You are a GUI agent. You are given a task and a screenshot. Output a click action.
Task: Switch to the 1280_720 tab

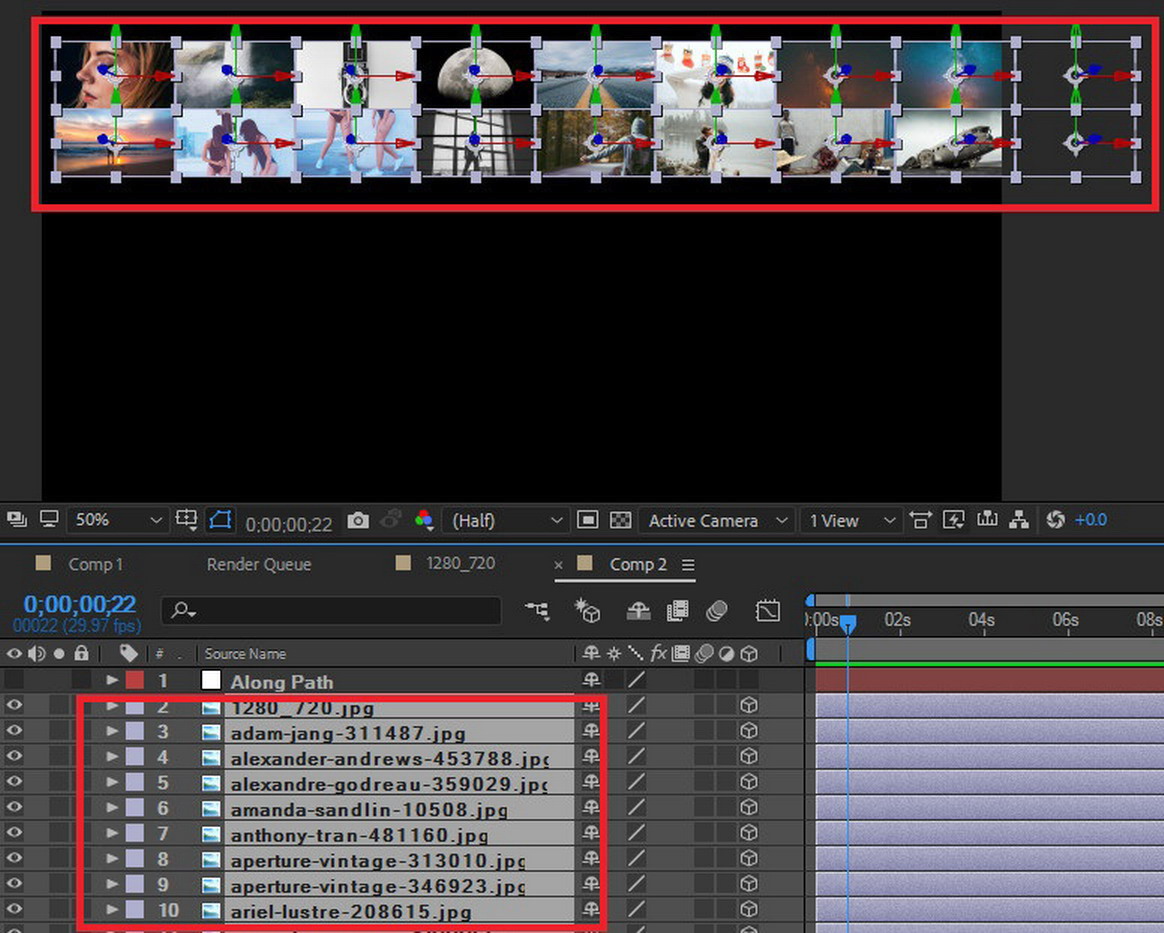[460, 563]
